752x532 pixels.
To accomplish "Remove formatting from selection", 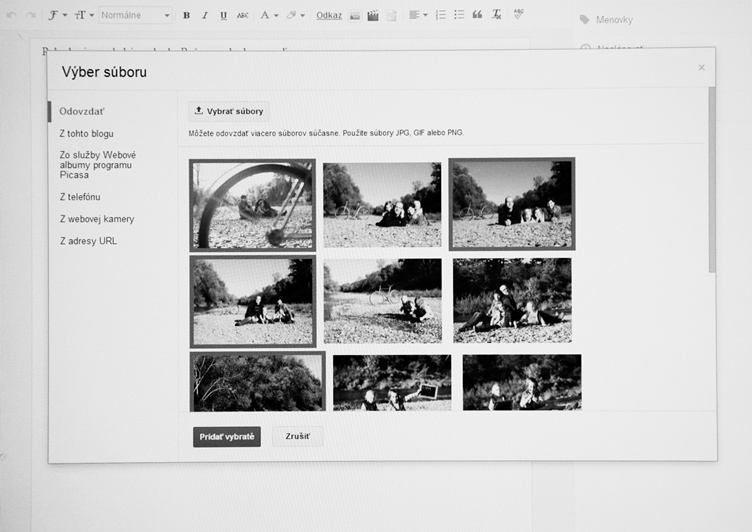I will tap(496, 15).
